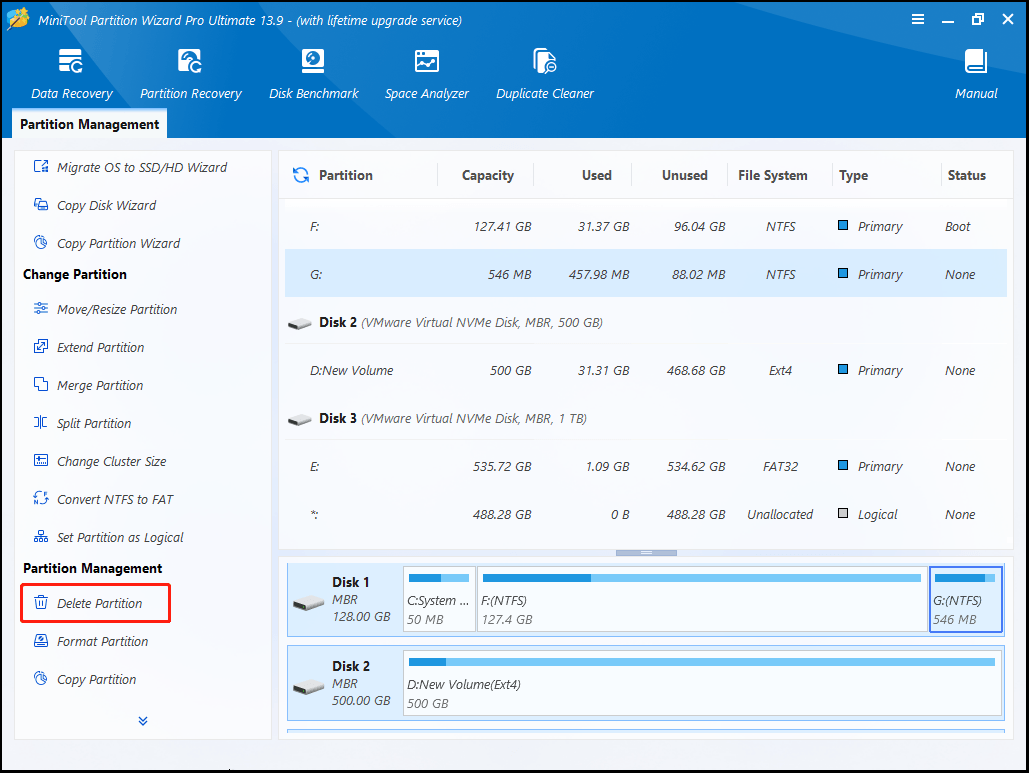Click the Primary type swatch in E: row
1029x773 pixels.
(x=843, y=465)
